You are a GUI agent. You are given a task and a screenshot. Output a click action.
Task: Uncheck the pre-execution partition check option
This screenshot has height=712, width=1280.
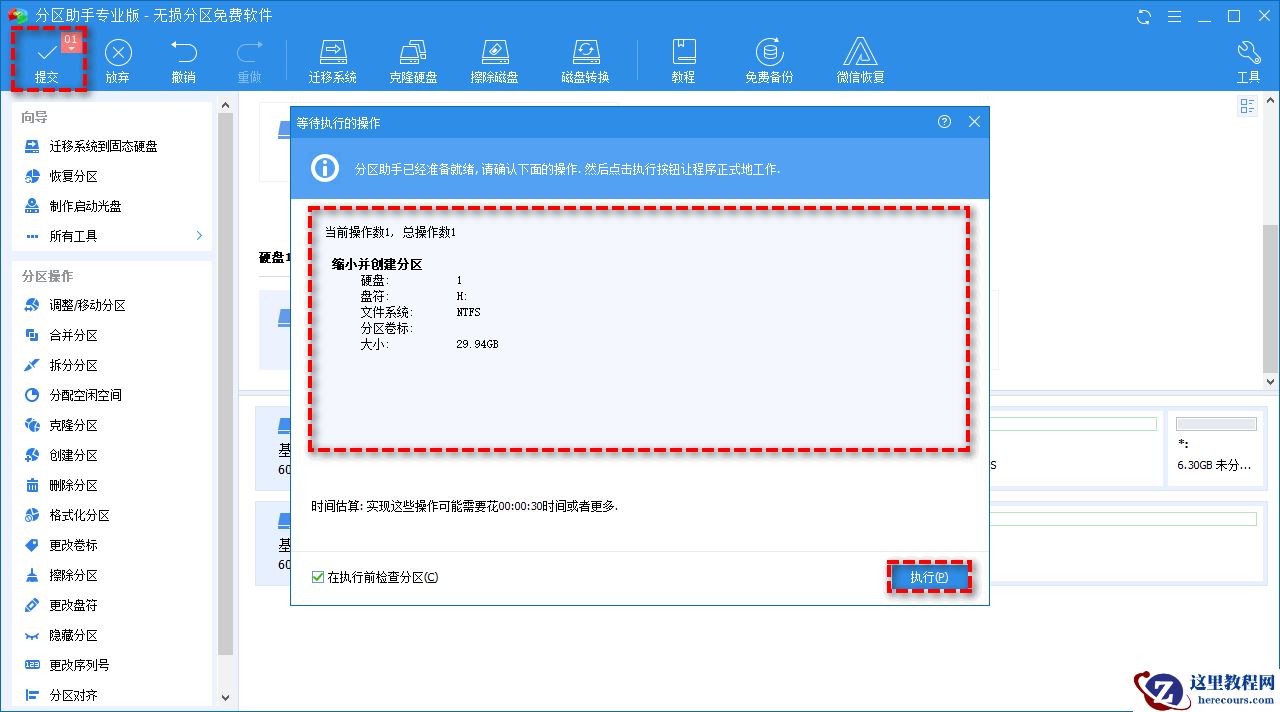point(317,576)
